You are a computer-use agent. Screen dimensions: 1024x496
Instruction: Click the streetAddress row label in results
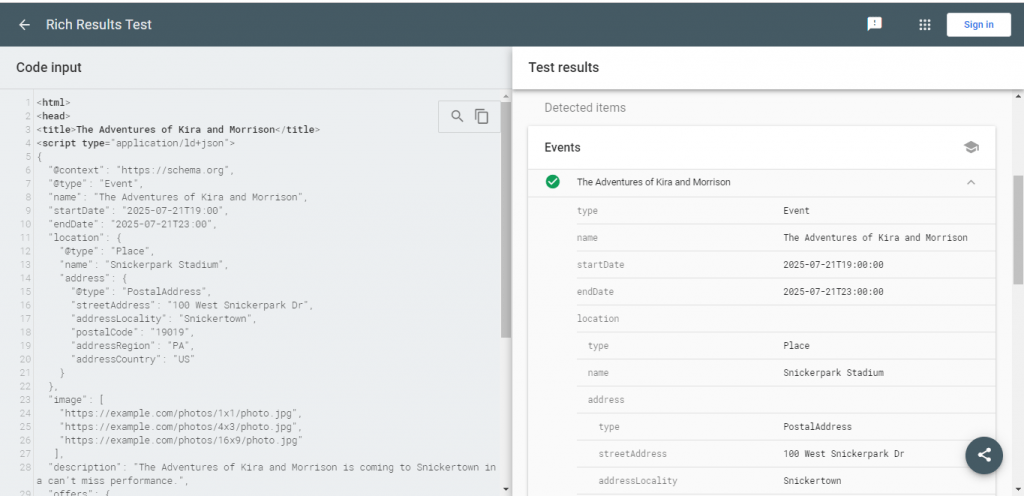pyautogui.click(x=633, y=454)
